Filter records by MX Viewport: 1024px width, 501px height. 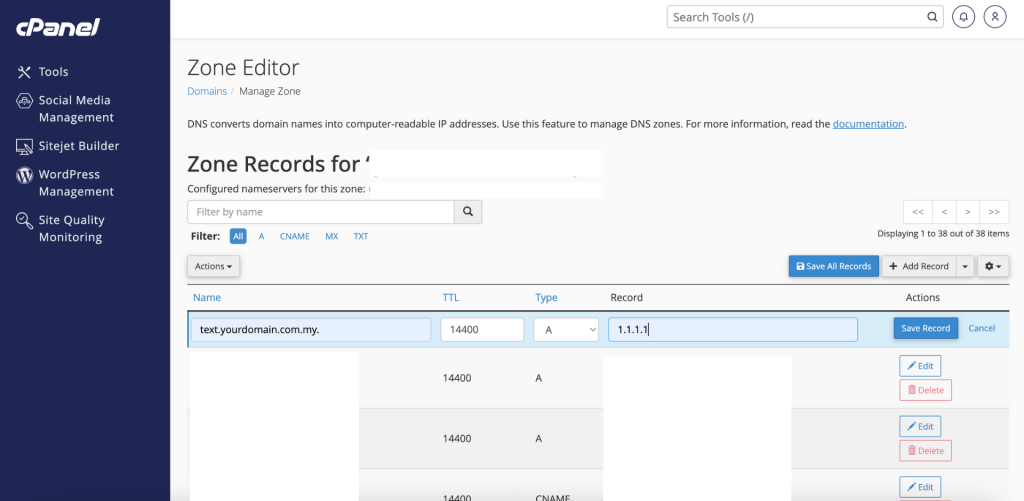(x=332, y=236)
